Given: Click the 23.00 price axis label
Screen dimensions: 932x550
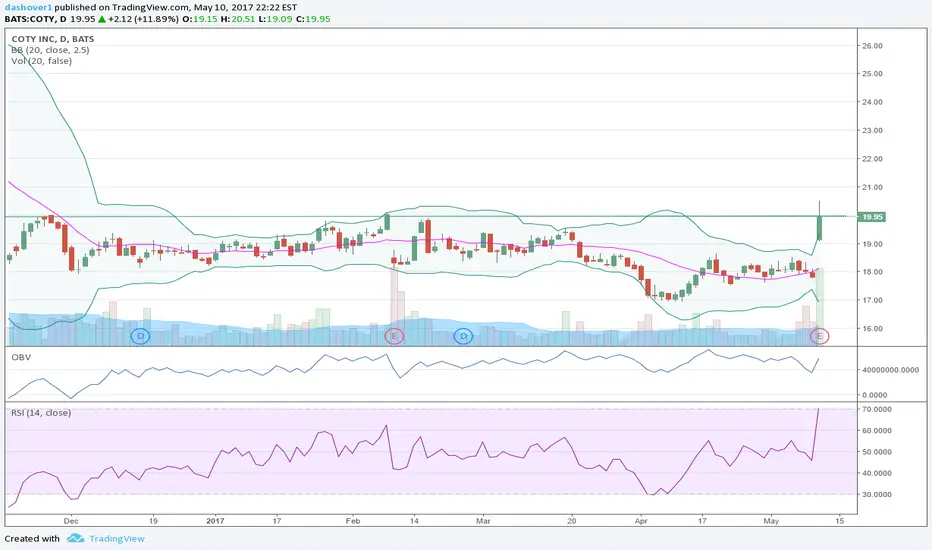Looking at the screenshot, I should coord(872,130).
